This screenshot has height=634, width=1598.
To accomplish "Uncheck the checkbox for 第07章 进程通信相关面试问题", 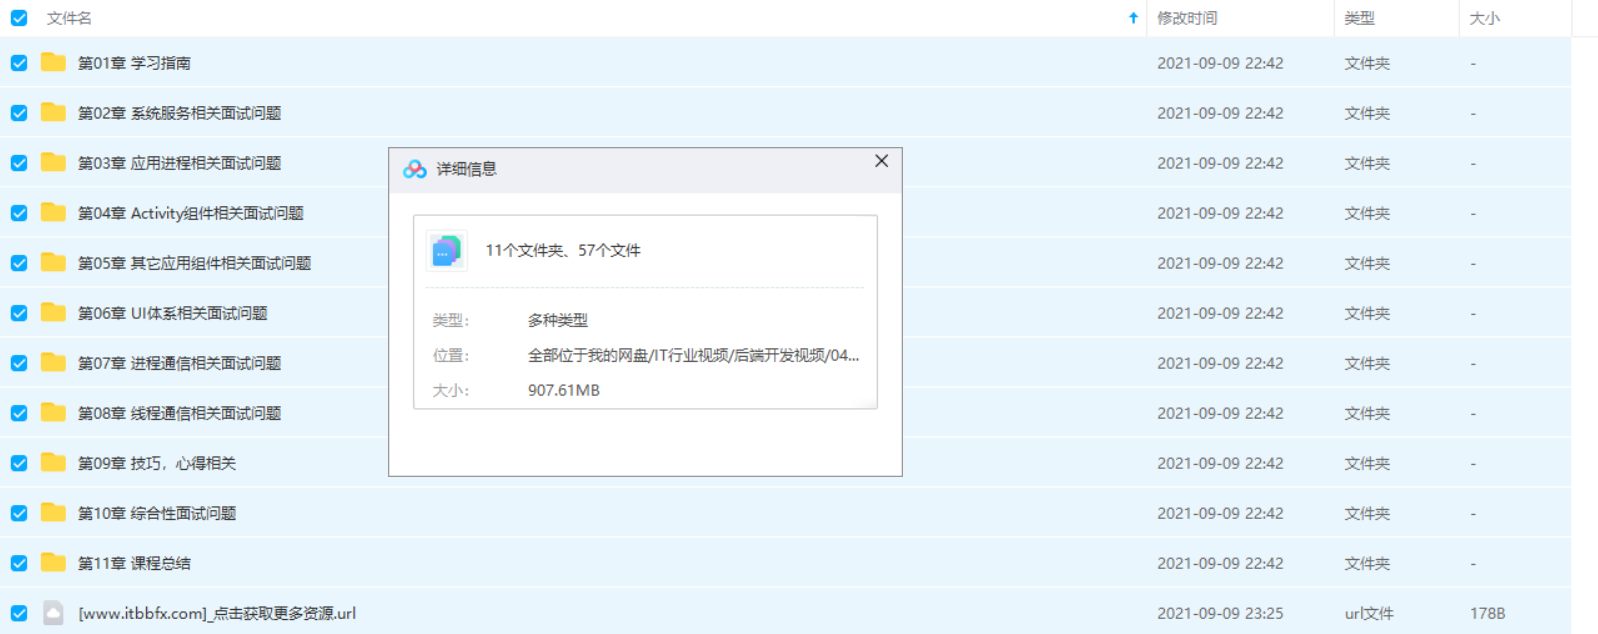I will [x=19, y=363].
